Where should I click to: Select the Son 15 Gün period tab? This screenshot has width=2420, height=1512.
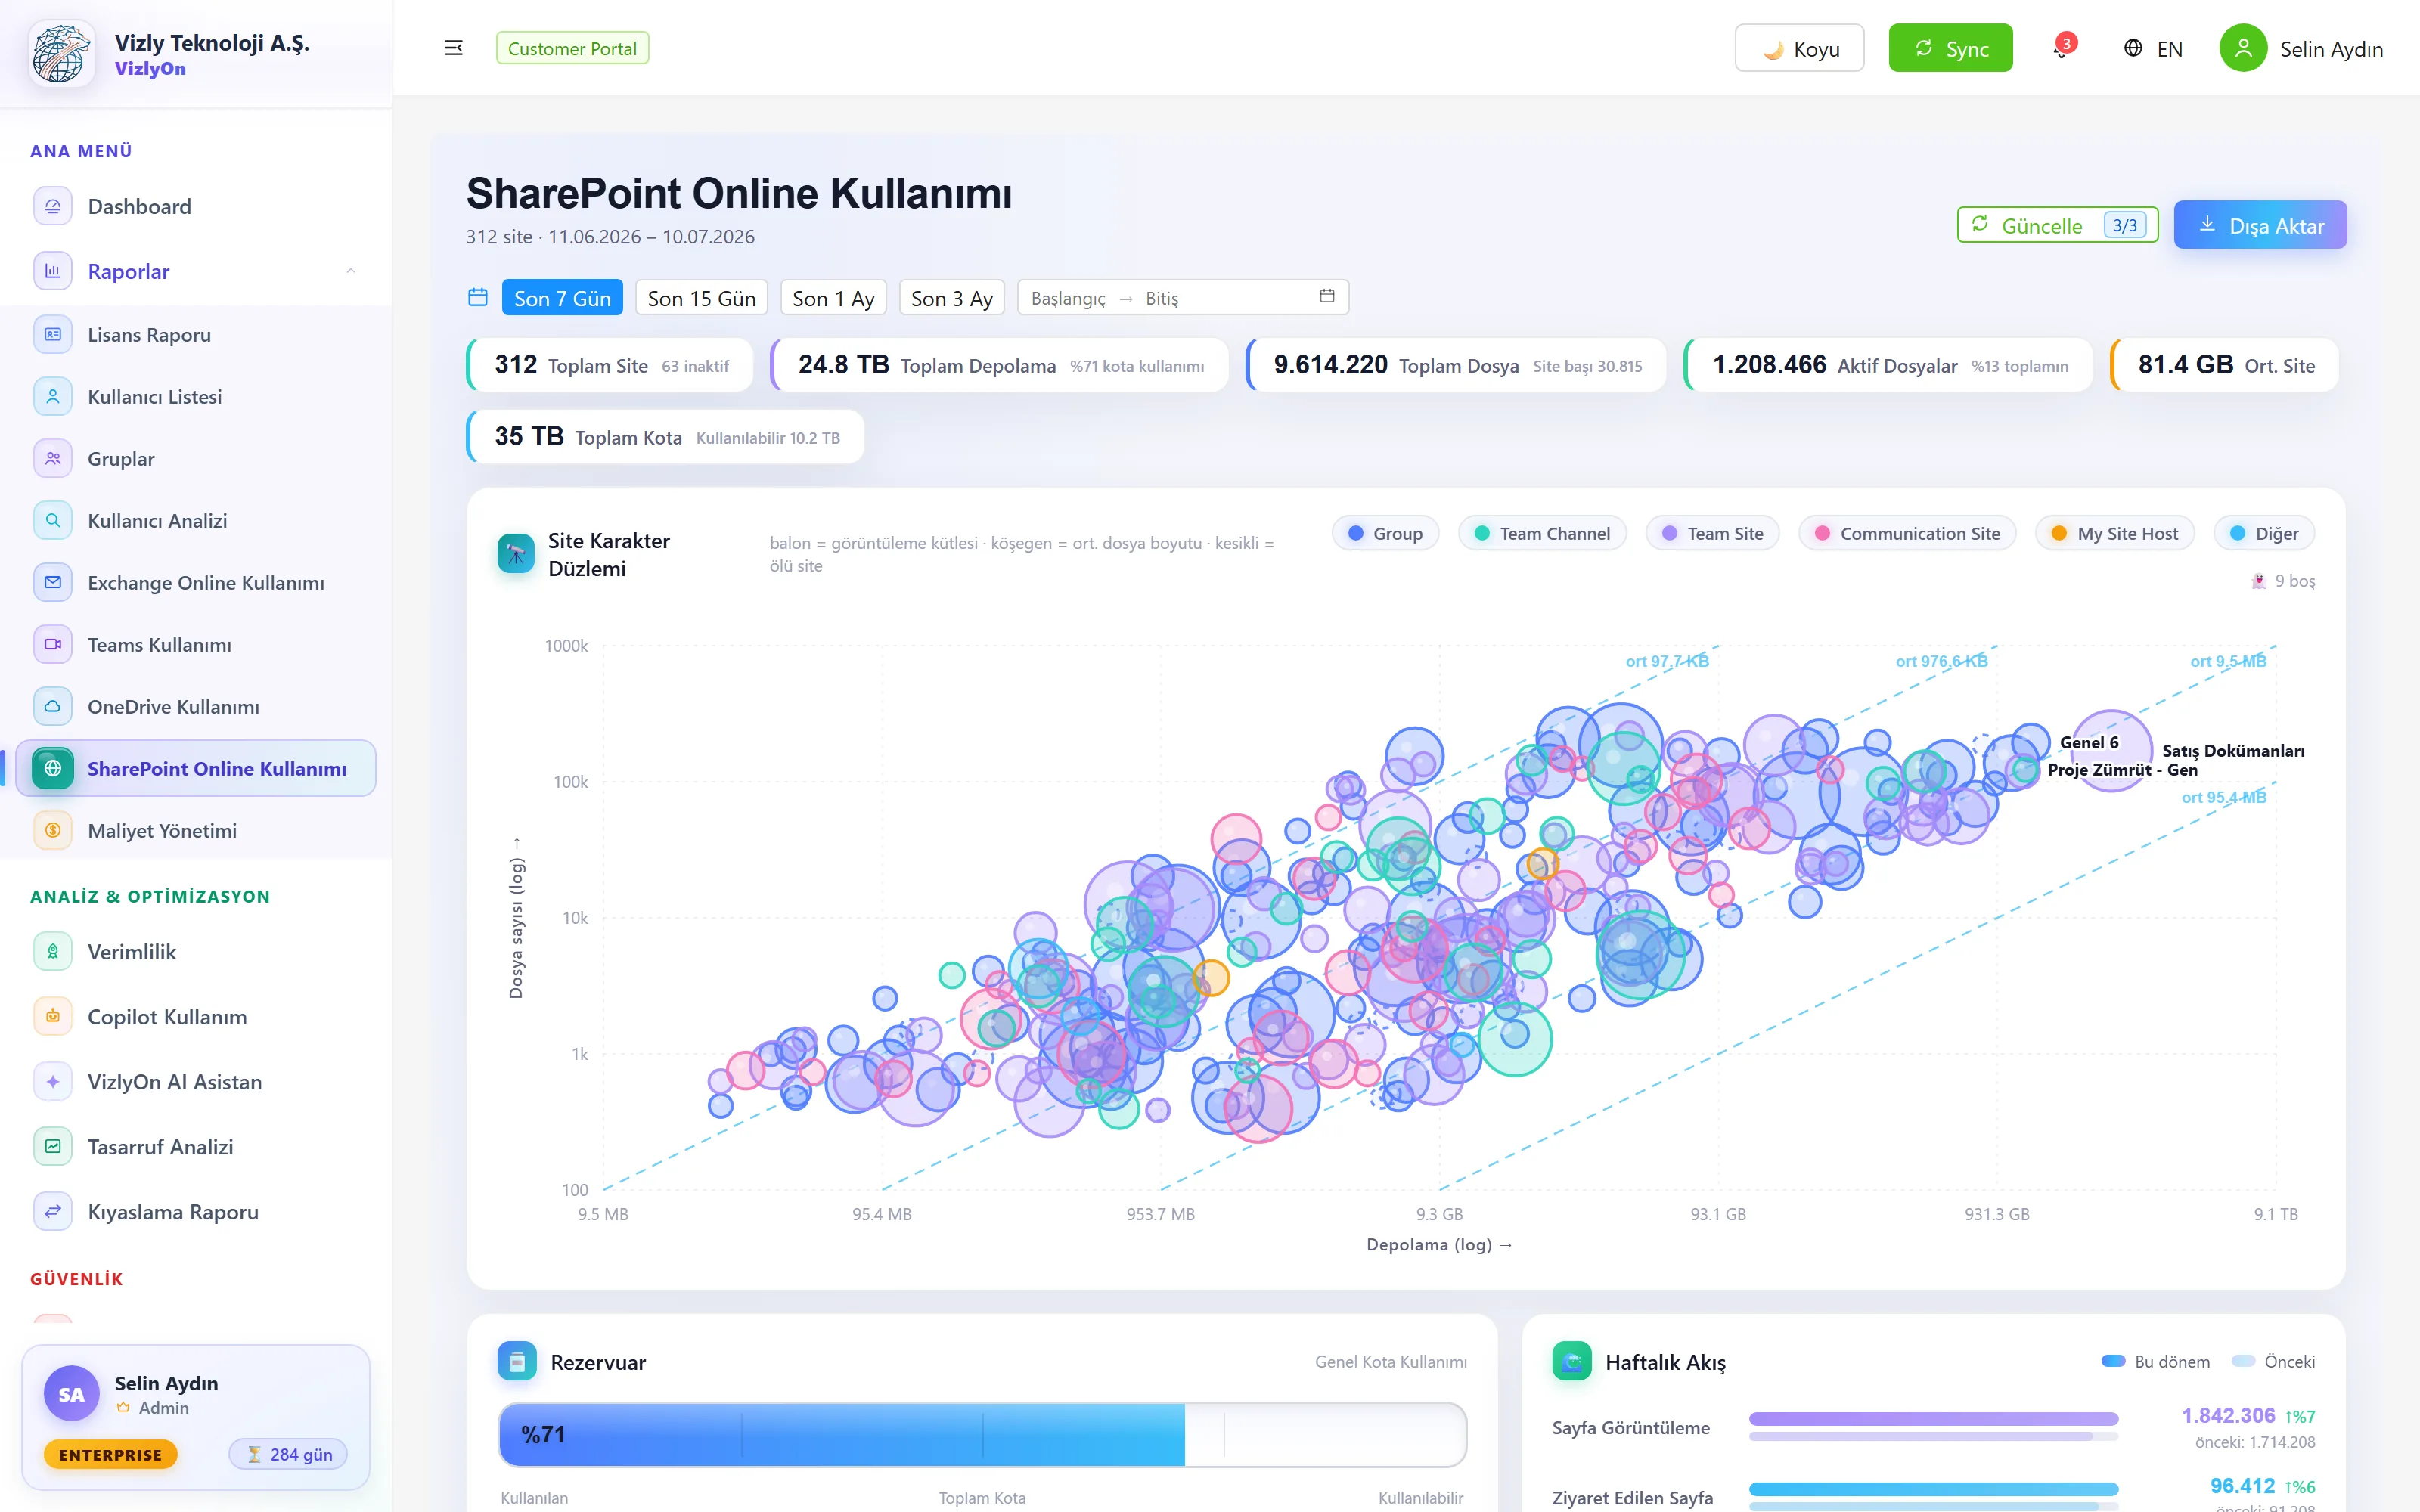(701, 298)
